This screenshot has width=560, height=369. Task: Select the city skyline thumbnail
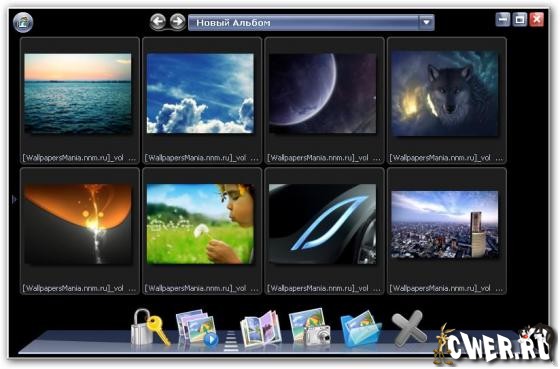[445, 224]
